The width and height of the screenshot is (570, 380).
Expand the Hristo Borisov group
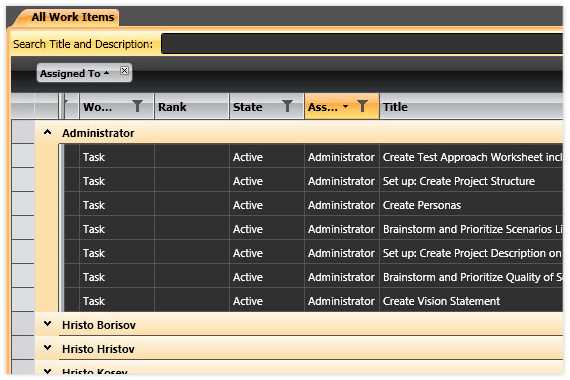47,324
